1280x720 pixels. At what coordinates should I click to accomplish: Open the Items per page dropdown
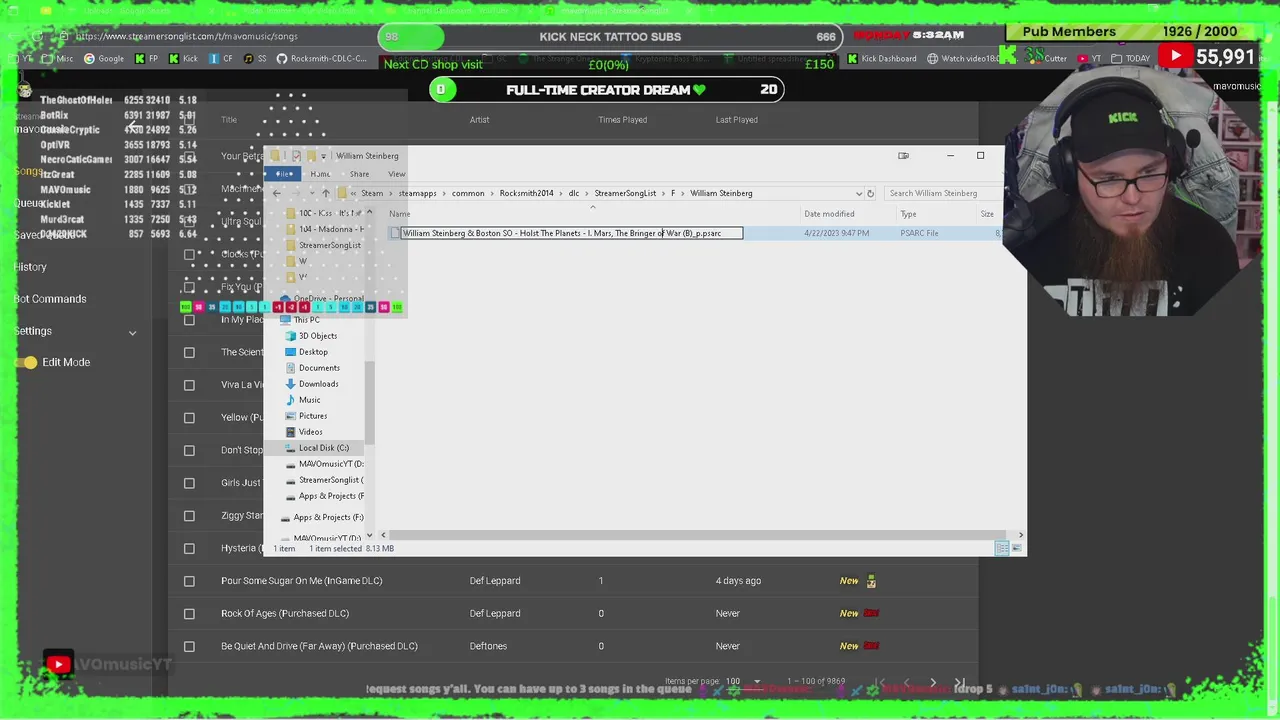click(743, 681)
